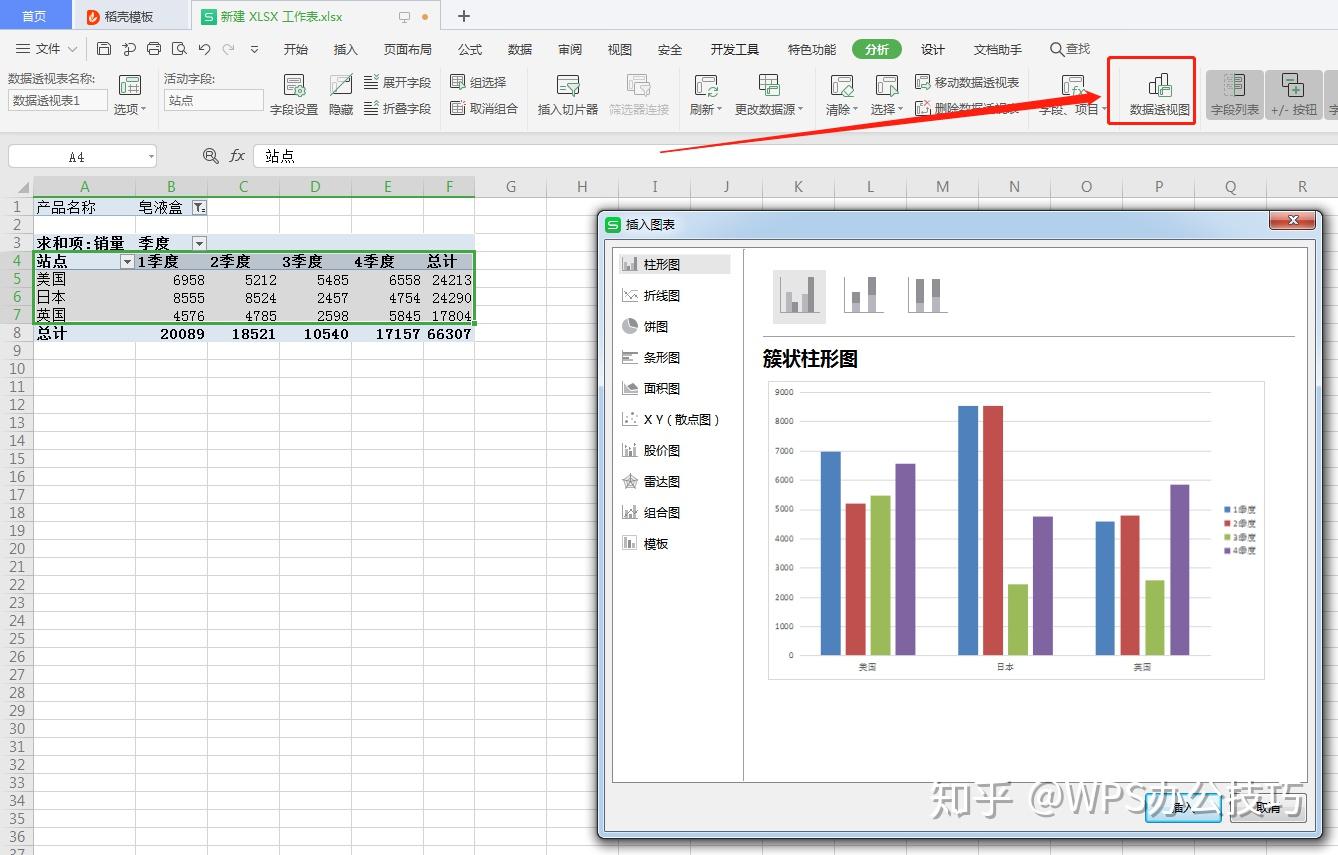Open the 产品名称 filter dropdown in cell B1
This screenshot has width=1338, height=855.
199,208
